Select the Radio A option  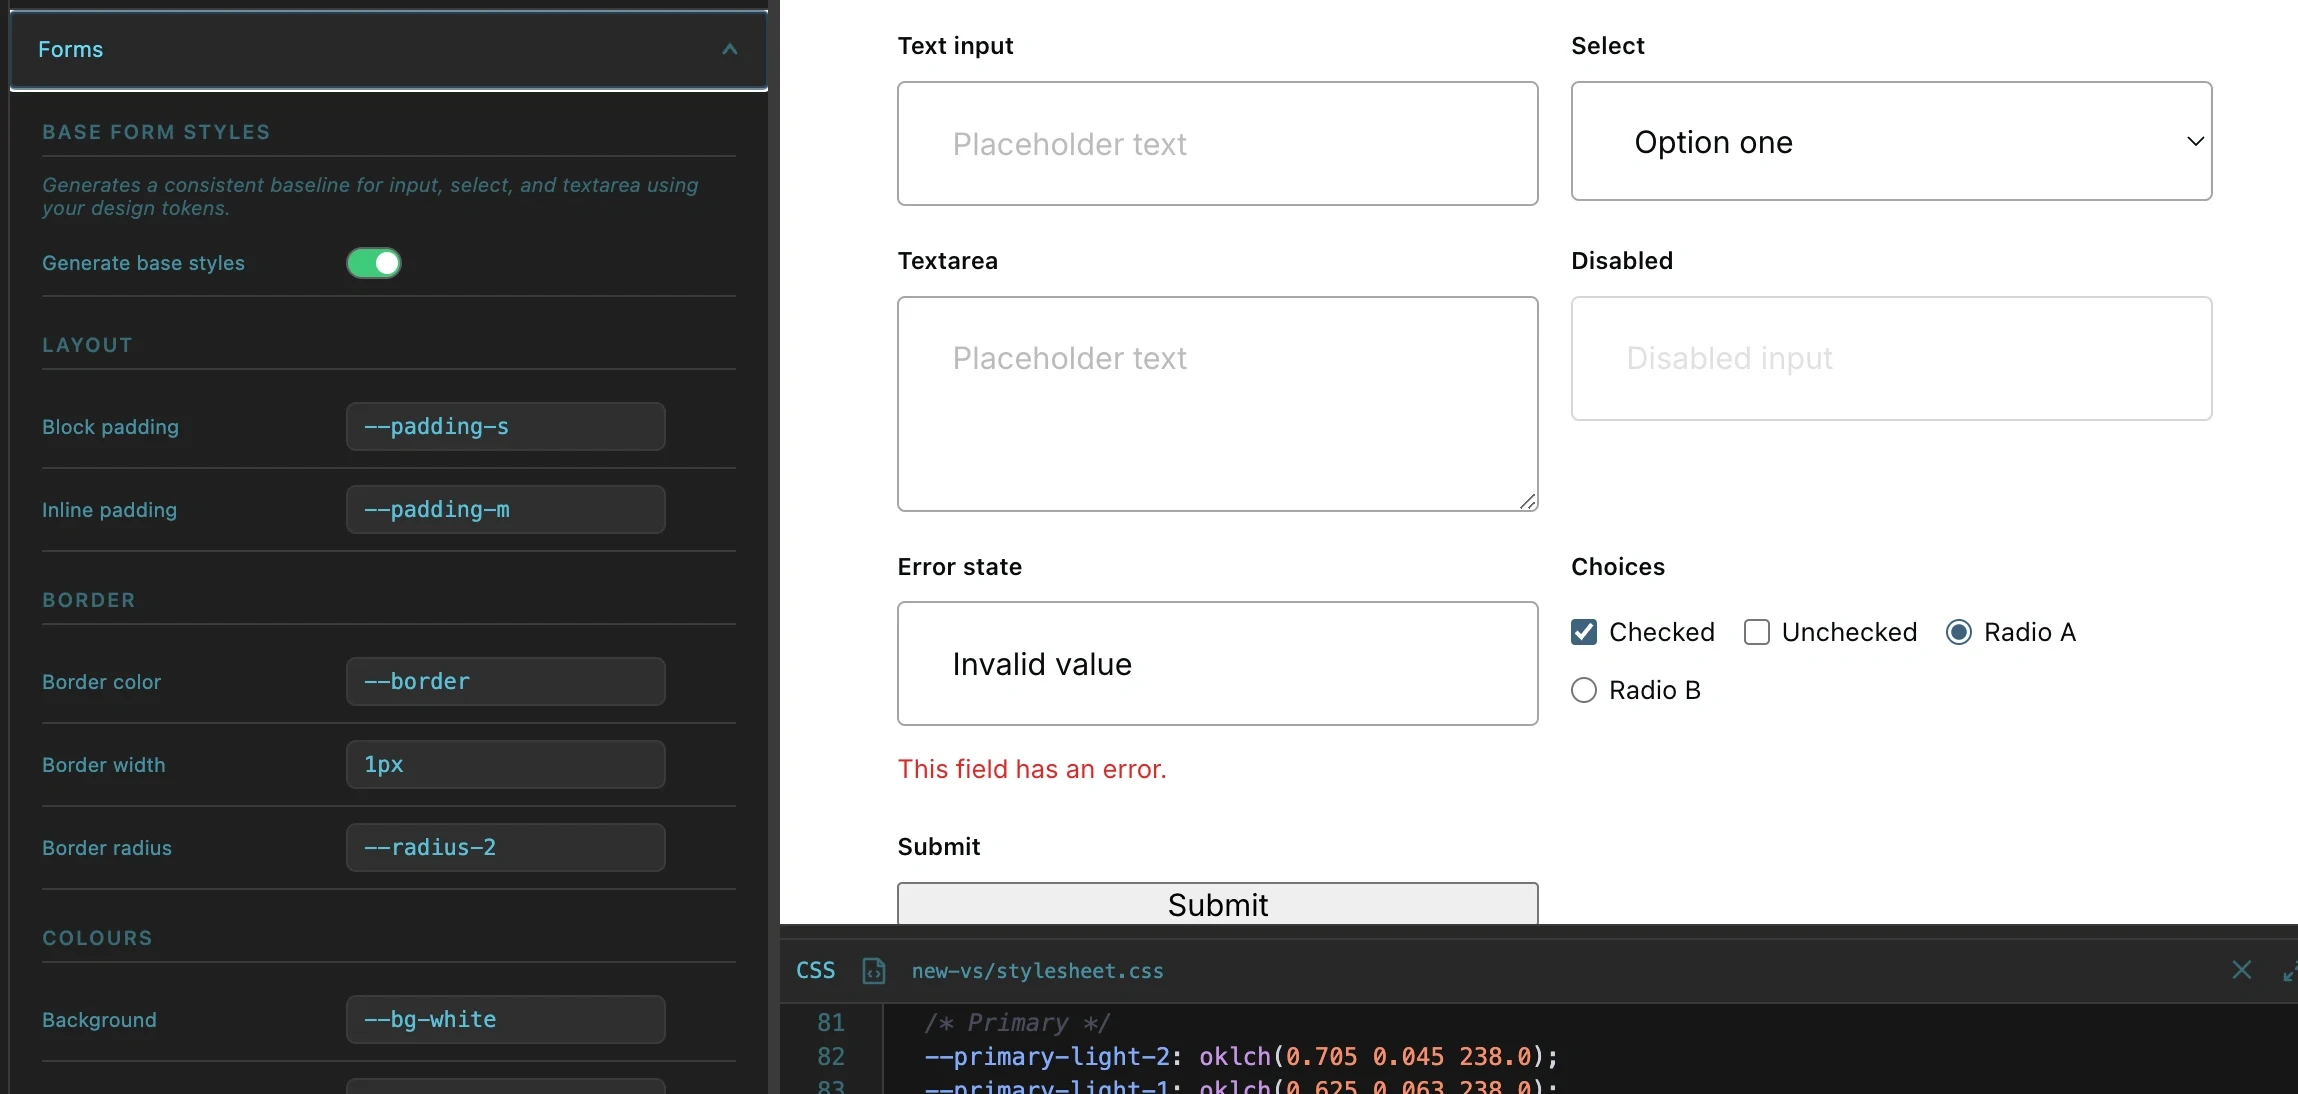coord(1959,632)
